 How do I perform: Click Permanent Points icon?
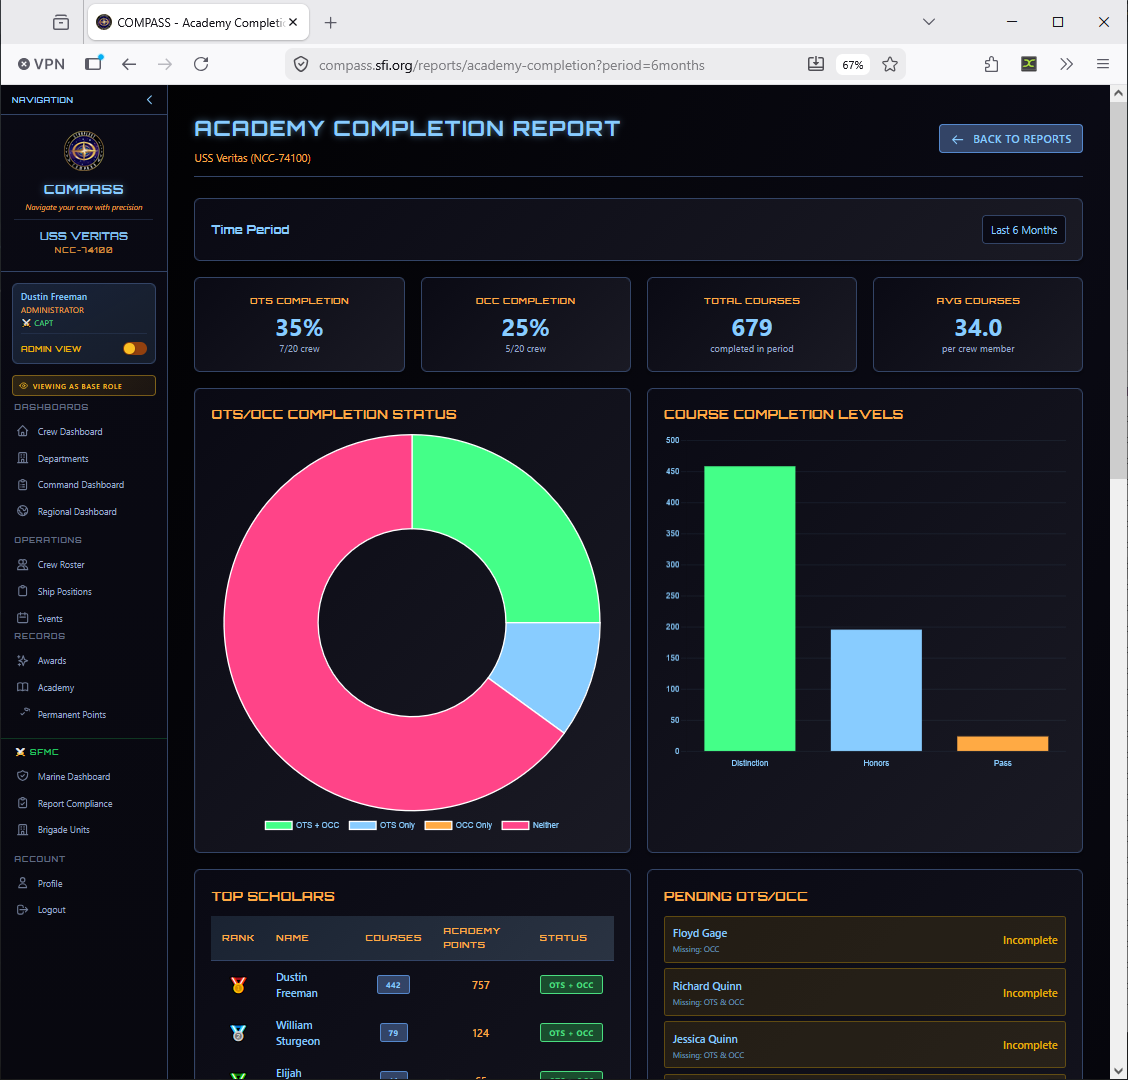tap(24, 712)
